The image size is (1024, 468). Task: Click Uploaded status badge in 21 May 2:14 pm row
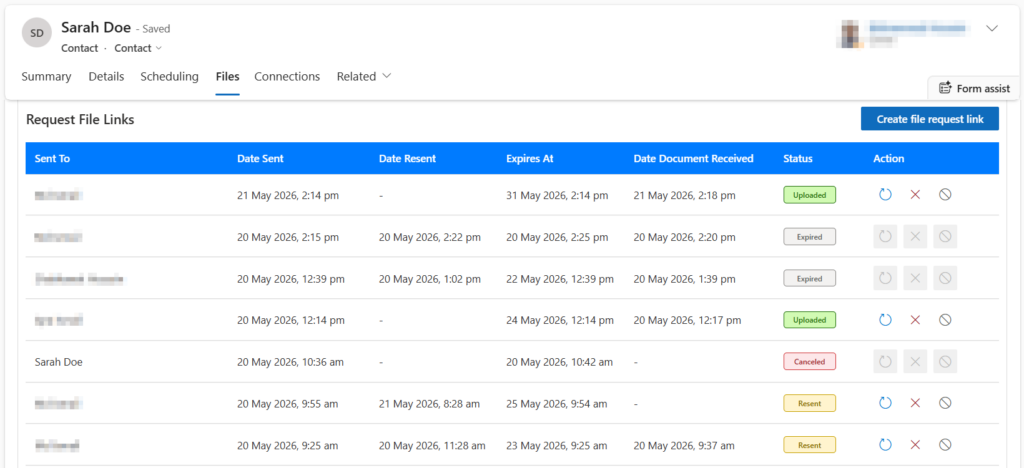pyautogui.click(x=810, y=195)
